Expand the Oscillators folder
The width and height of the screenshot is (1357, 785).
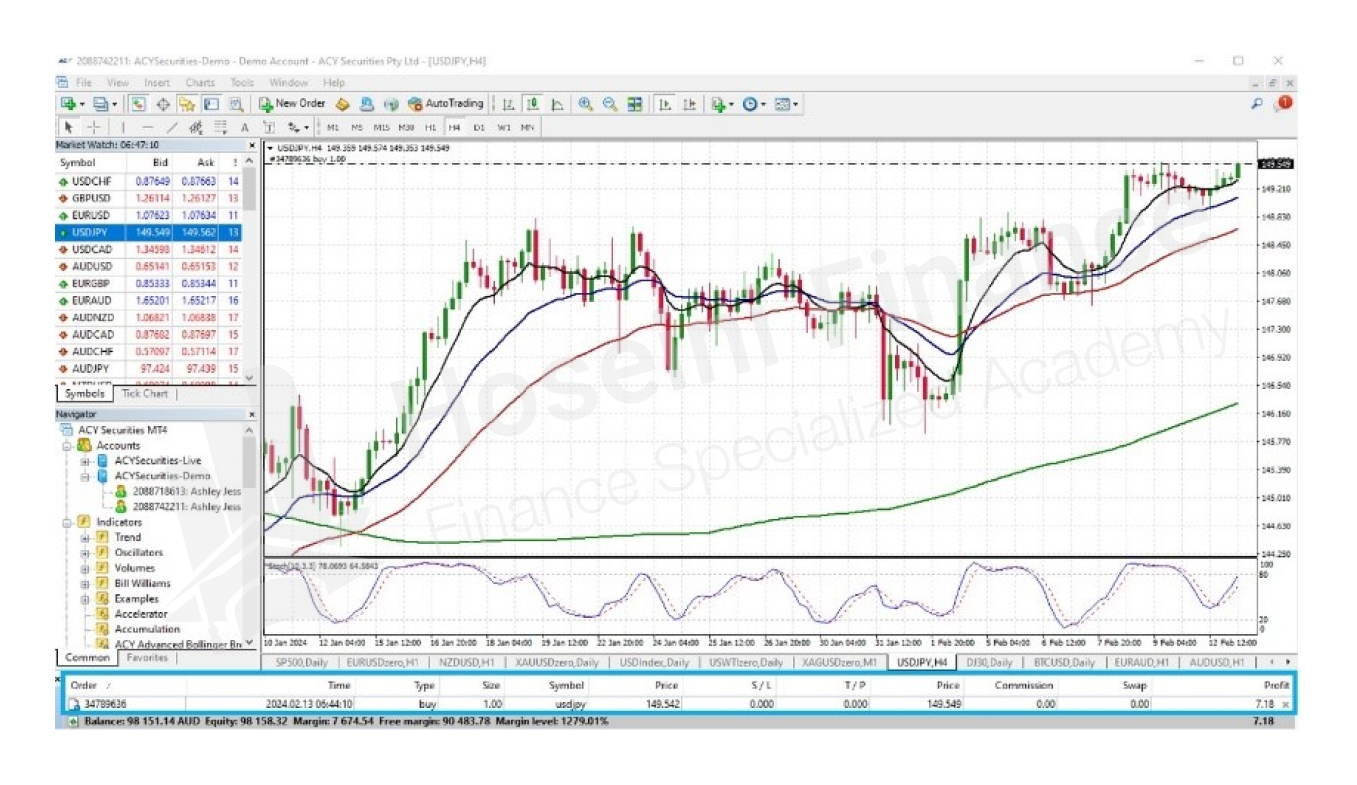(86, 553)
